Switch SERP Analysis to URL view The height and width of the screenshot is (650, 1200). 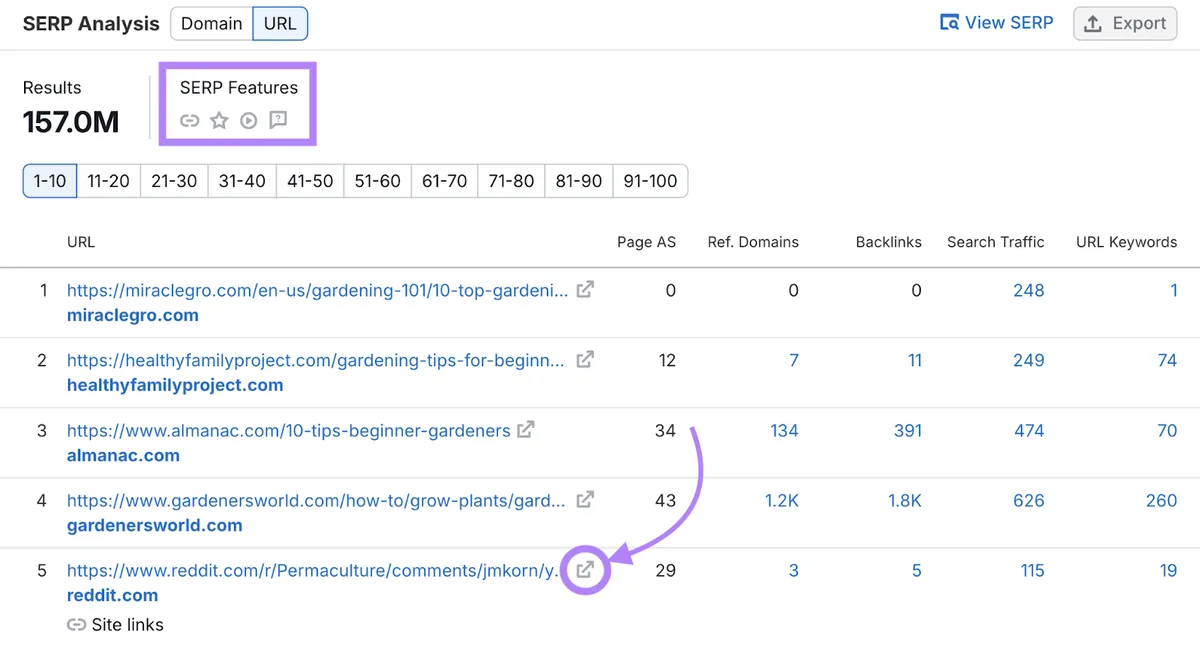(280, 23)
